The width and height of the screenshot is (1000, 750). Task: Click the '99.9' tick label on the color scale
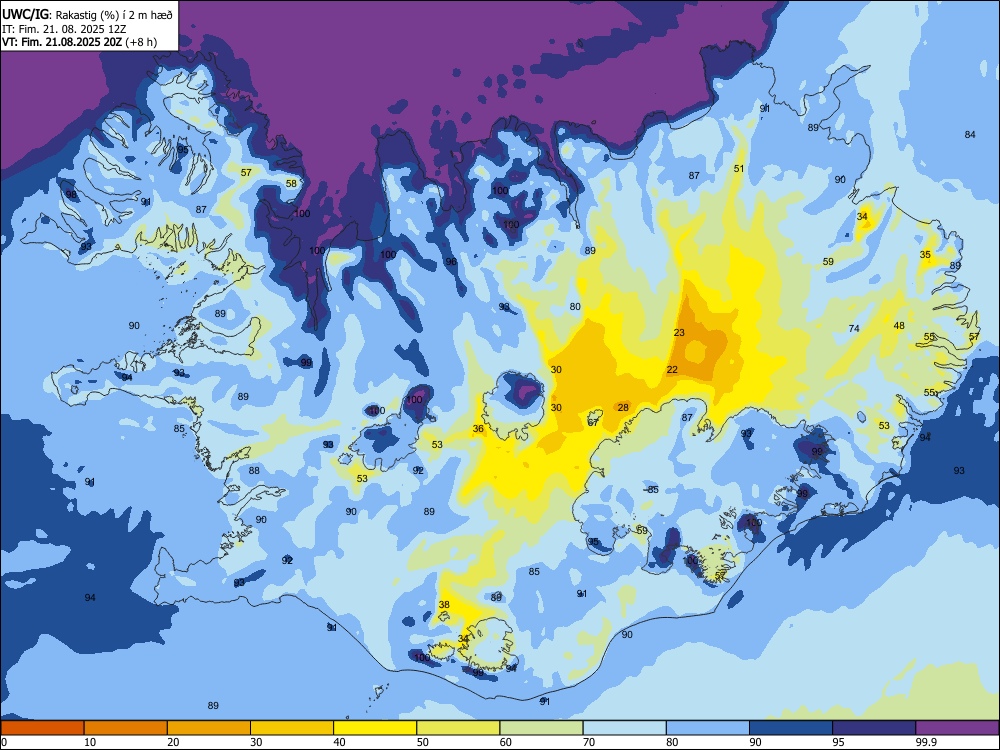pyautogui.click(x=925, y=742)
